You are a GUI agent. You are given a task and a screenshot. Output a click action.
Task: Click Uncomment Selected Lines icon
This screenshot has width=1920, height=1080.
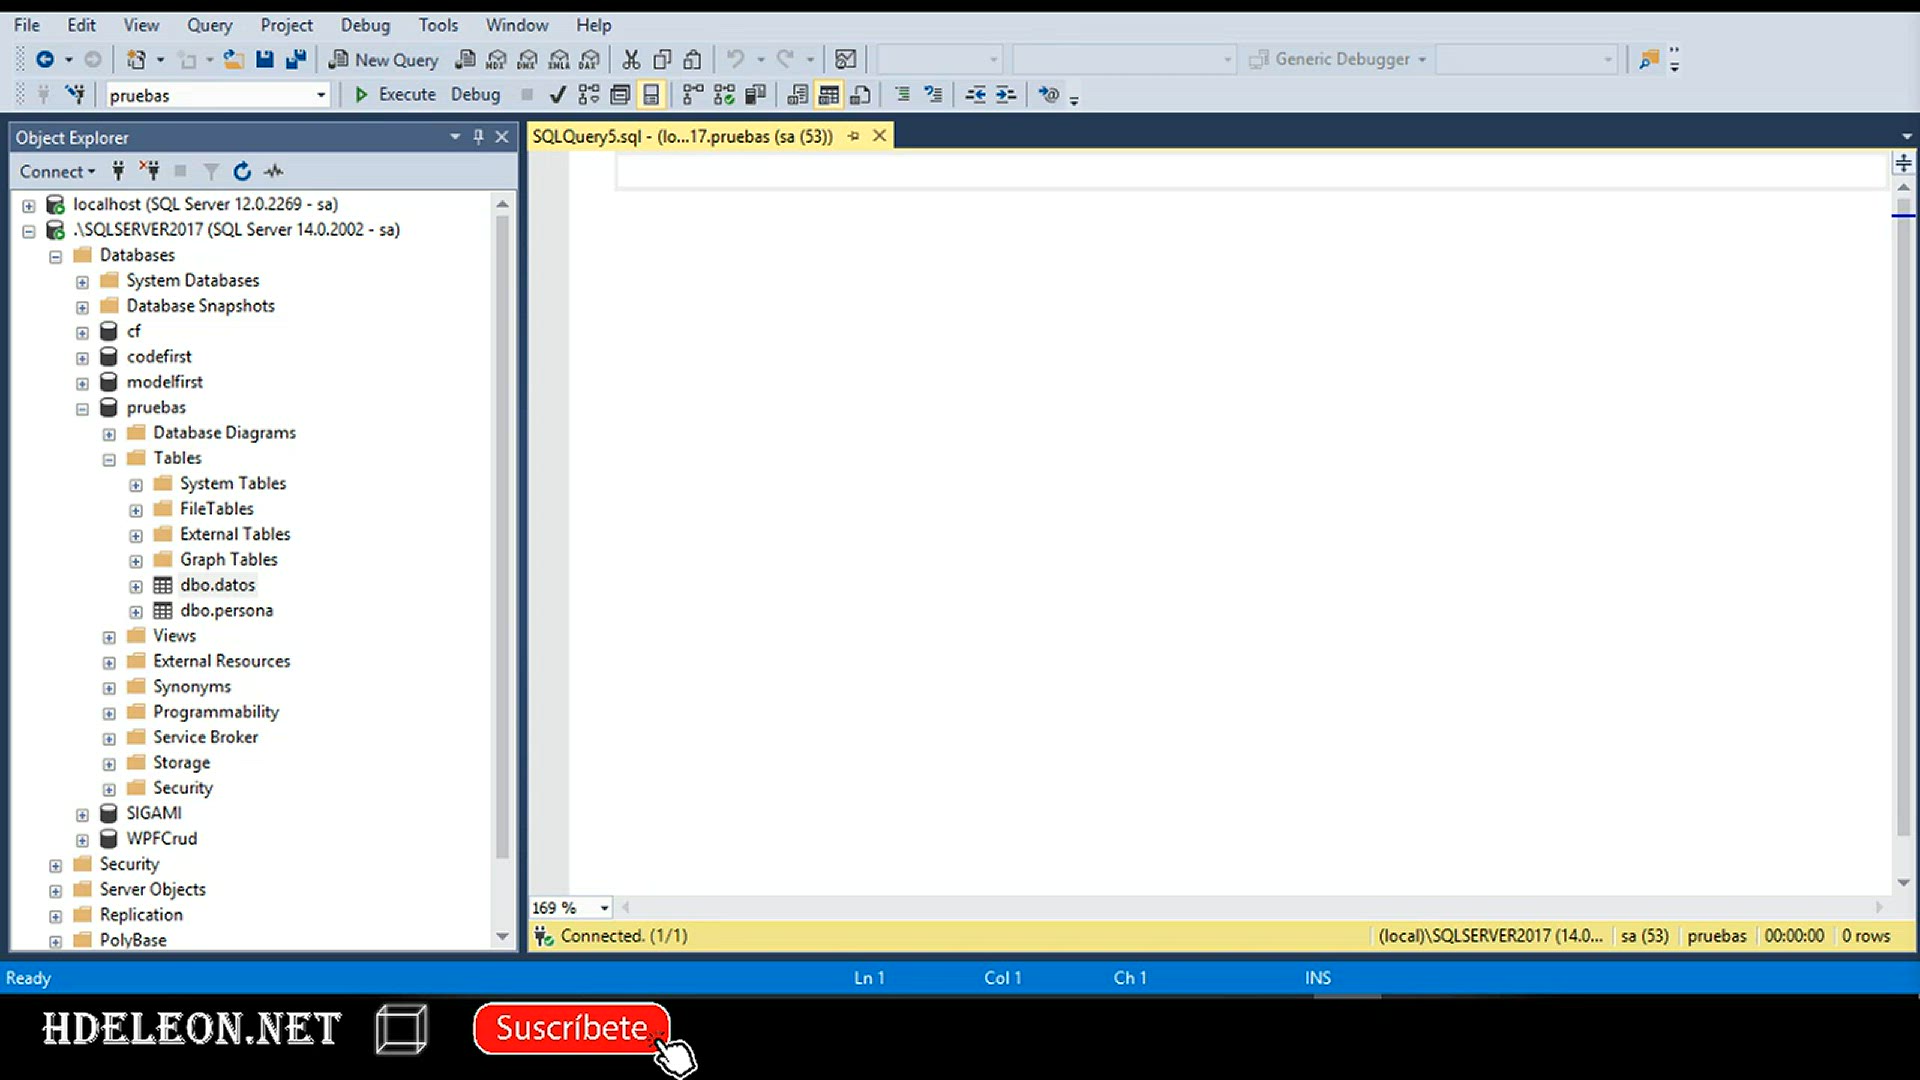(933, 95)
